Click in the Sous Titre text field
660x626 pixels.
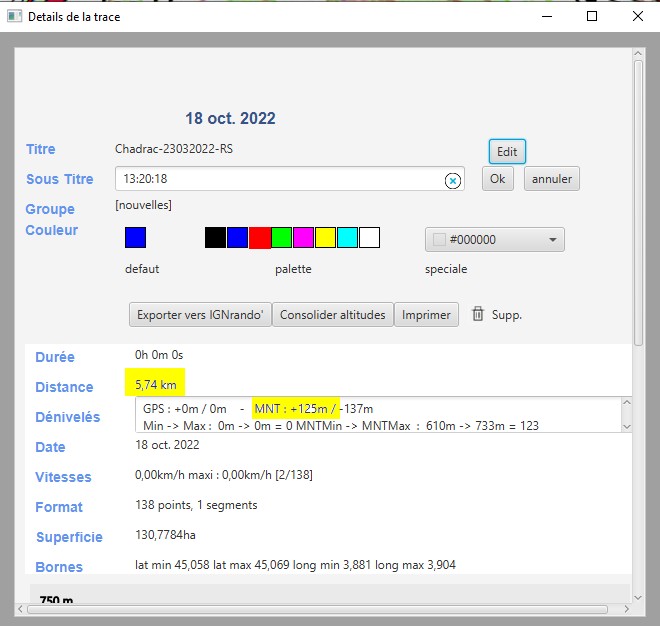pos(280,179)
